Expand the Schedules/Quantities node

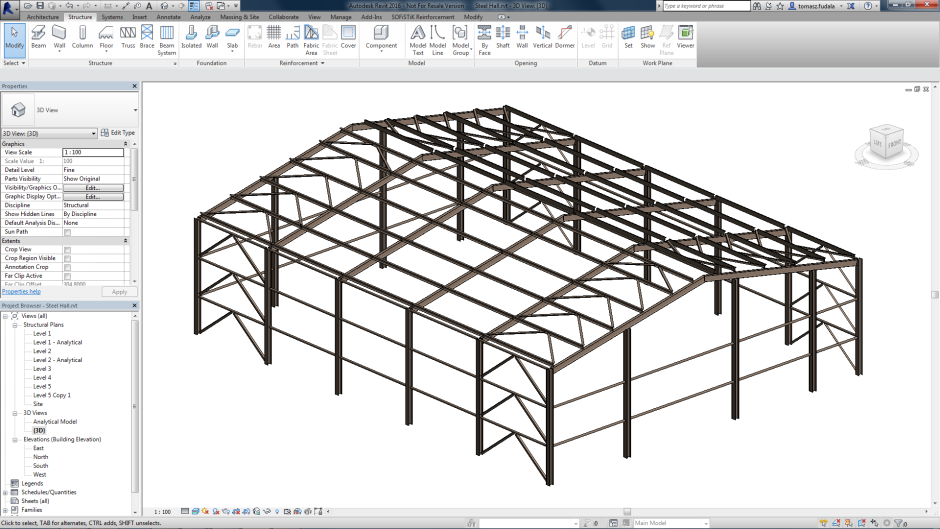(x=6, y=492)
